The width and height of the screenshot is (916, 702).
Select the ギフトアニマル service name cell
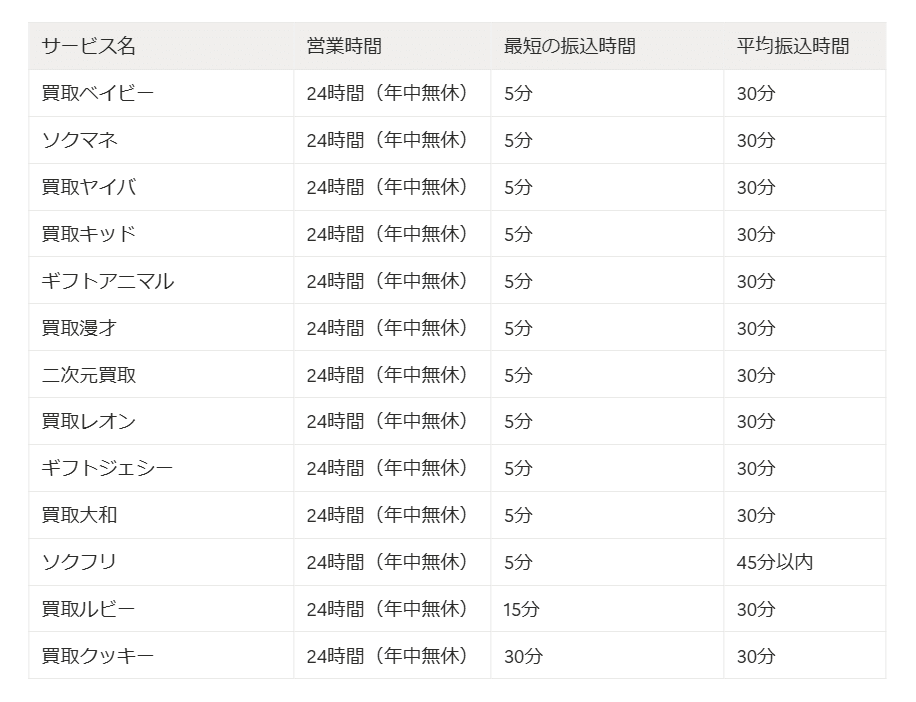107,281
